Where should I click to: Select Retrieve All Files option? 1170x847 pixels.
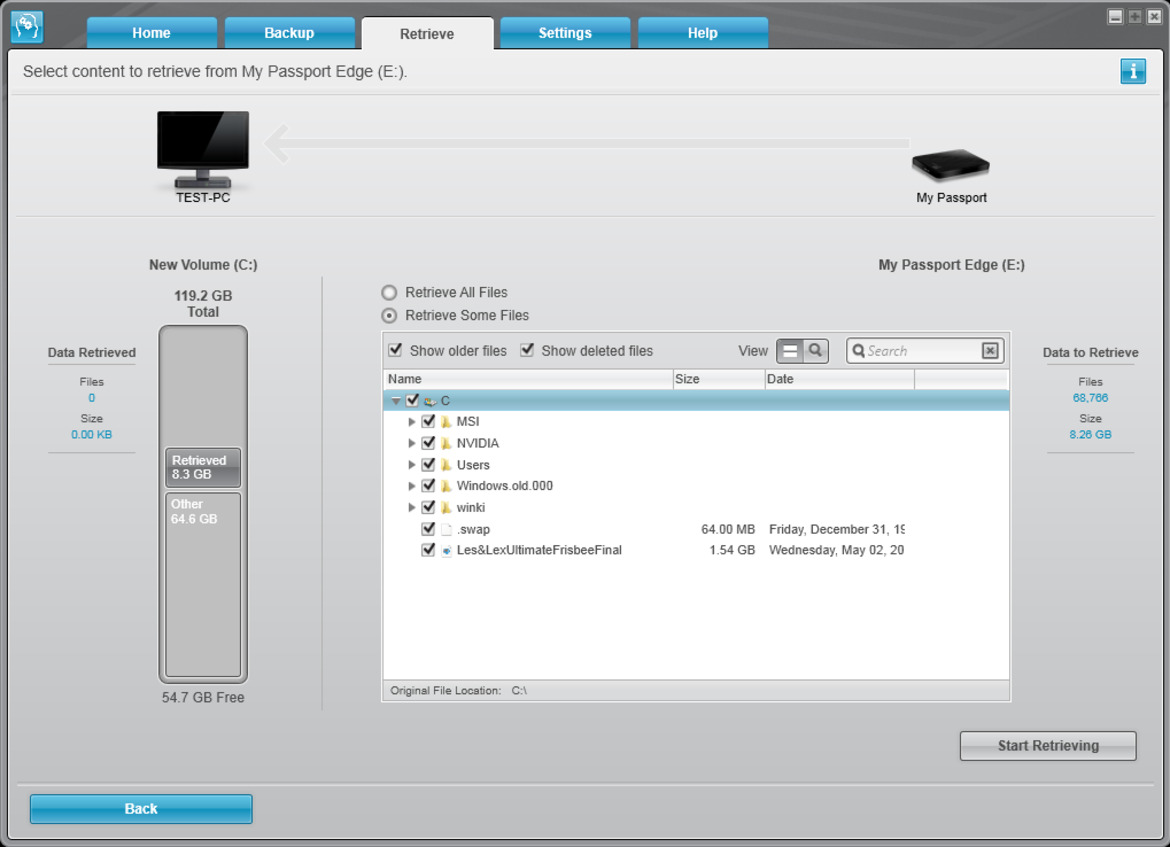point(389,293)
